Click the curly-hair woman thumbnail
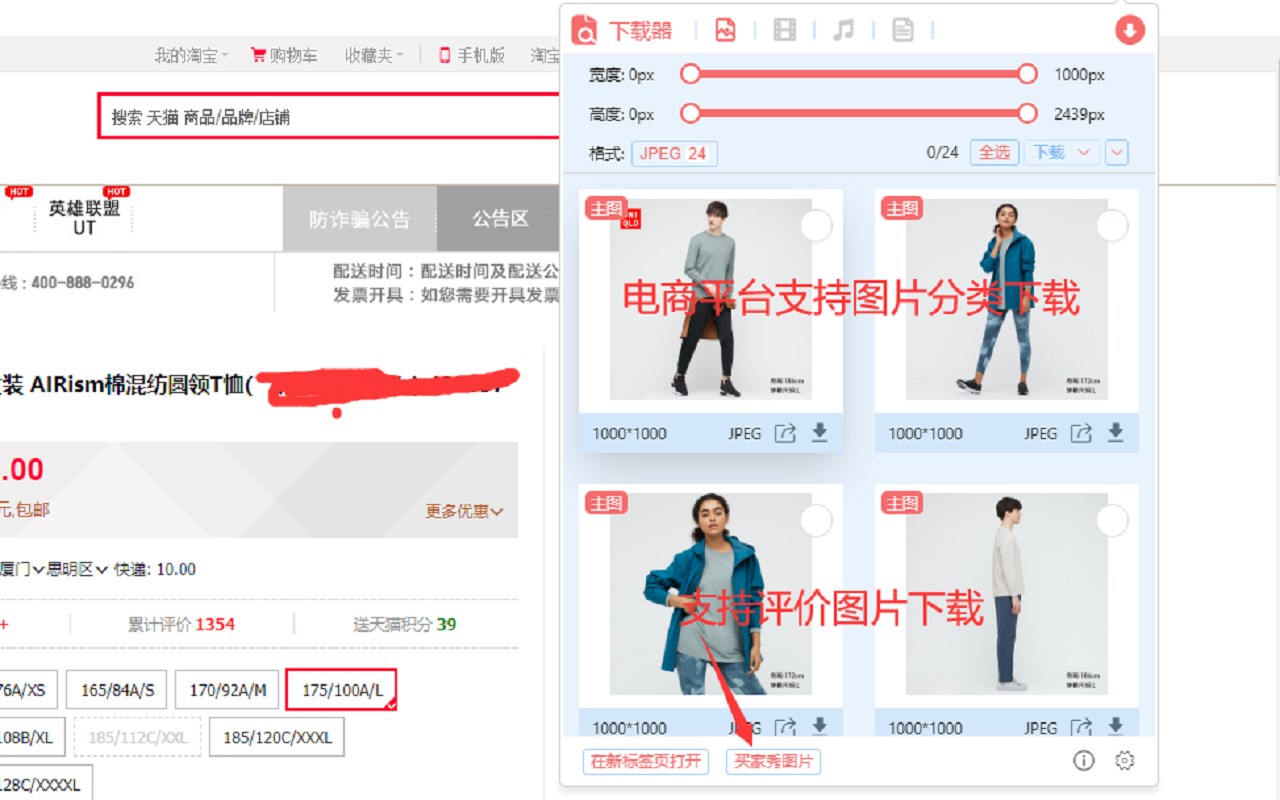The image size is (1280, 800). 711,594
